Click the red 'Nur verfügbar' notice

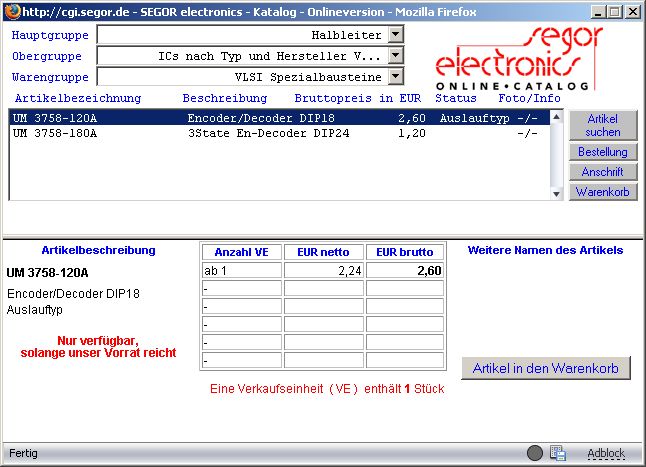(98, 347)
